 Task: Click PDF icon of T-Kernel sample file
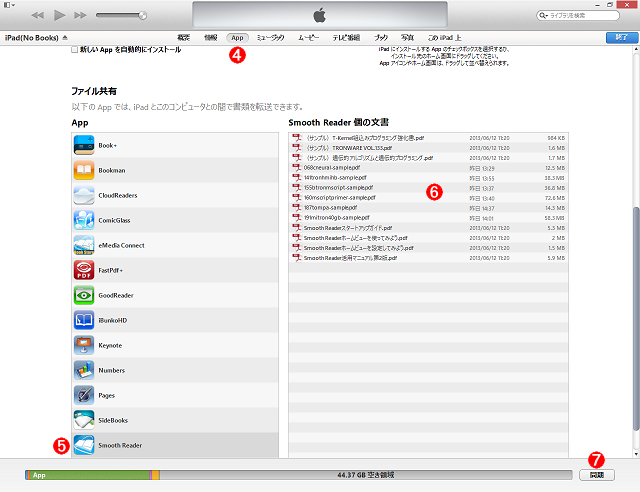296,138
